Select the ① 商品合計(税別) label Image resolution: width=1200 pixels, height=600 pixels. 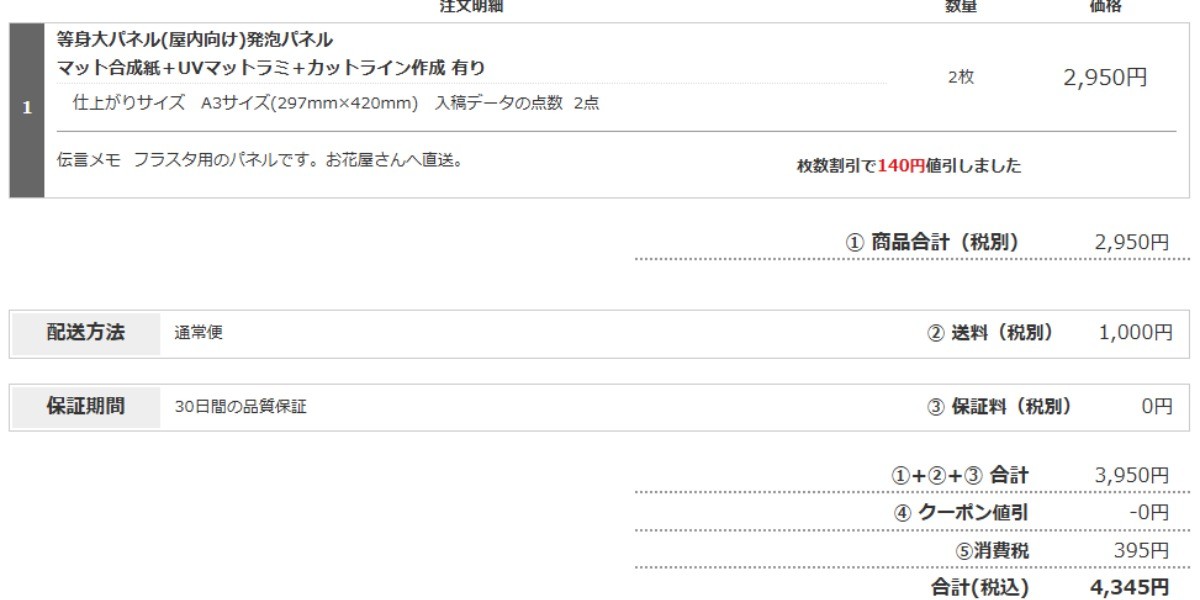[932, 242]
